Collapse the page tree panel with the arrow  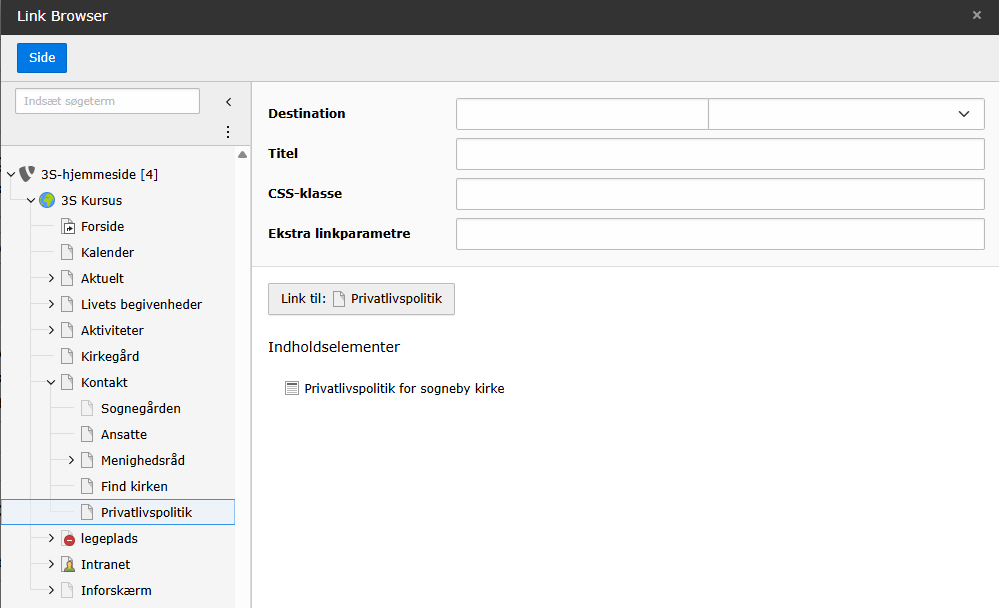pyautogui.click(x=228, y=102)
